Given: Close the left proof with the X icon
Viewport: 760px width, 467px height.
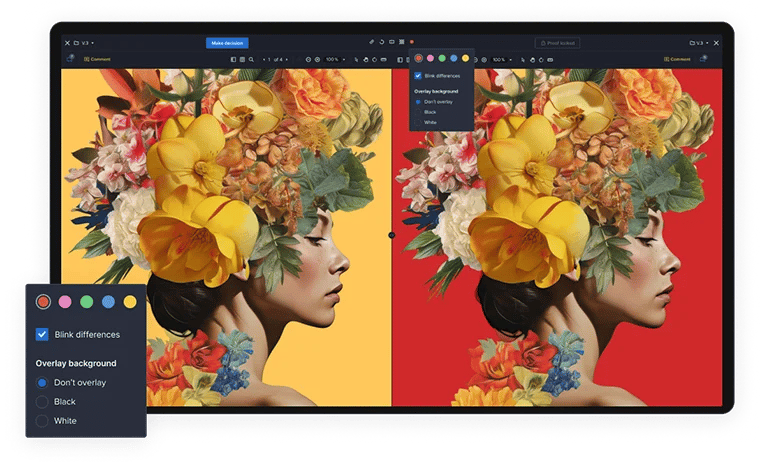Looking at the screenshot, I should click(x=67, y=43).
